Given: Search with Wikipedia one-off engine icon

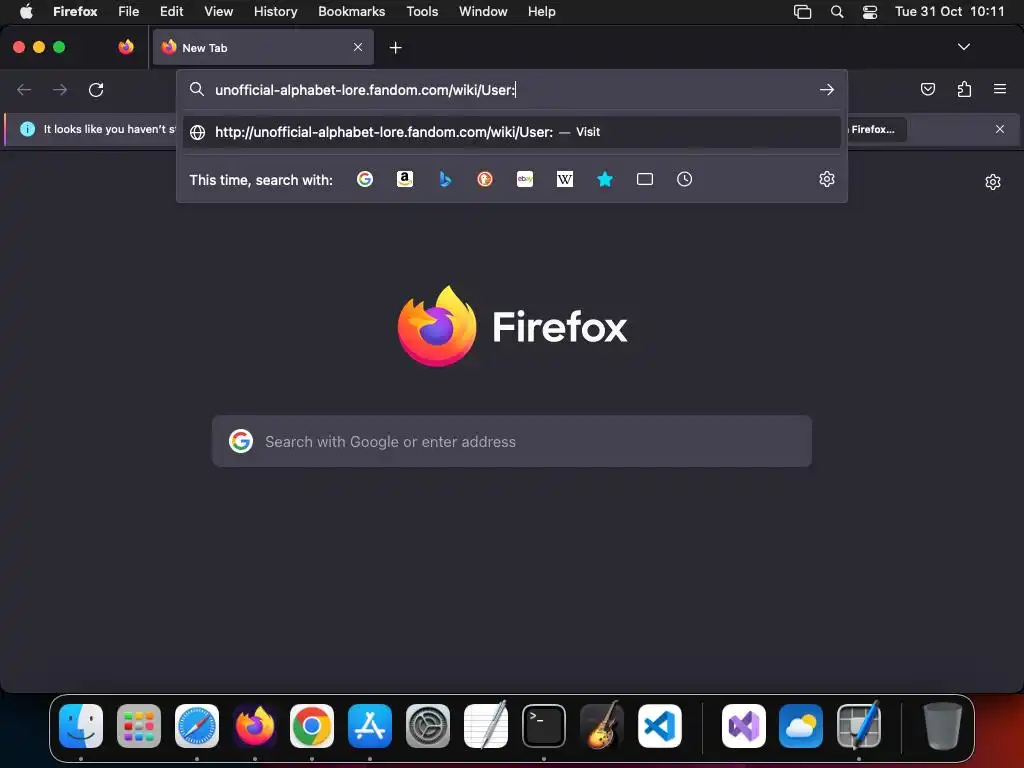Looking at the screenshot, I should 565,179.
